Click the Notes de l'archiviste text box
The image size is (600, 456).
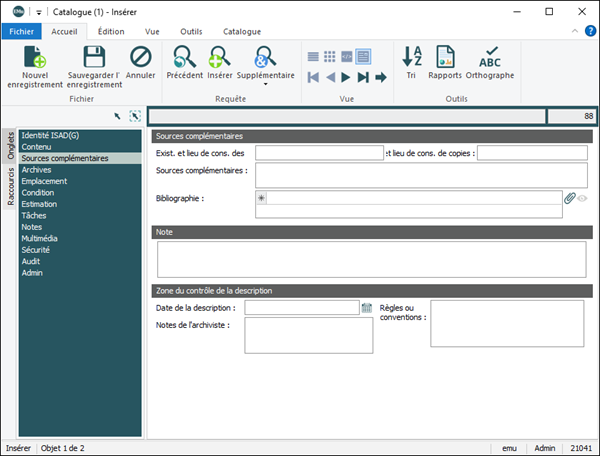pyautogui.click(x=308, y=336)
